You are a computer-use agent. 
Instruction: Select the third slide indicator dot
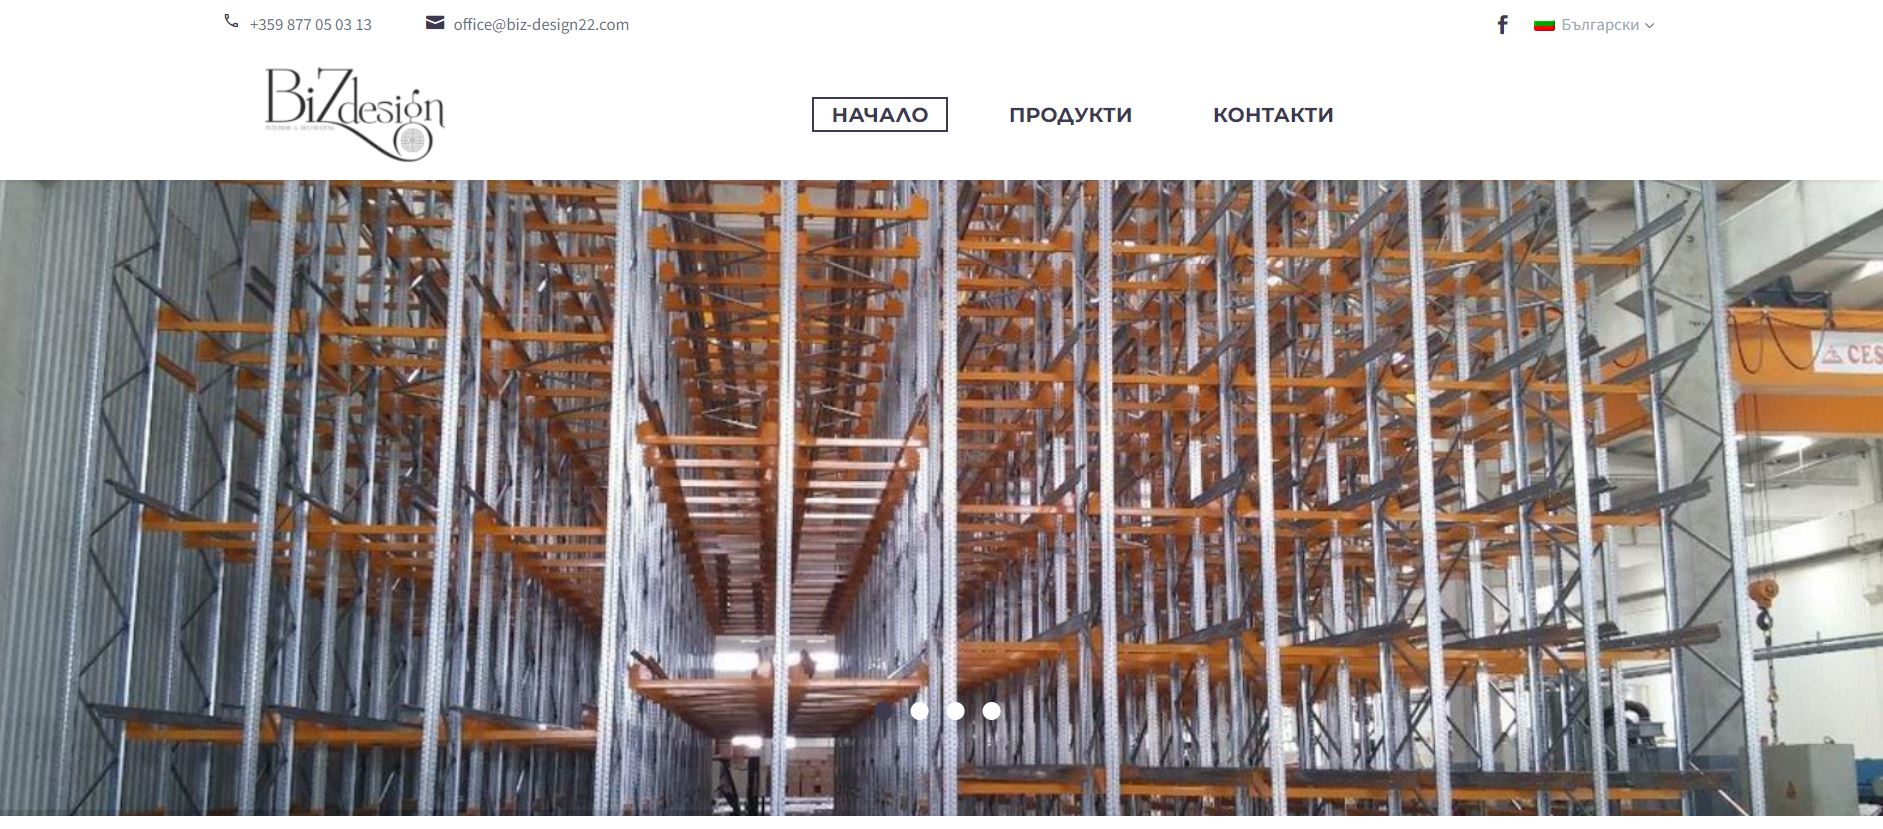tap(956, 711)
